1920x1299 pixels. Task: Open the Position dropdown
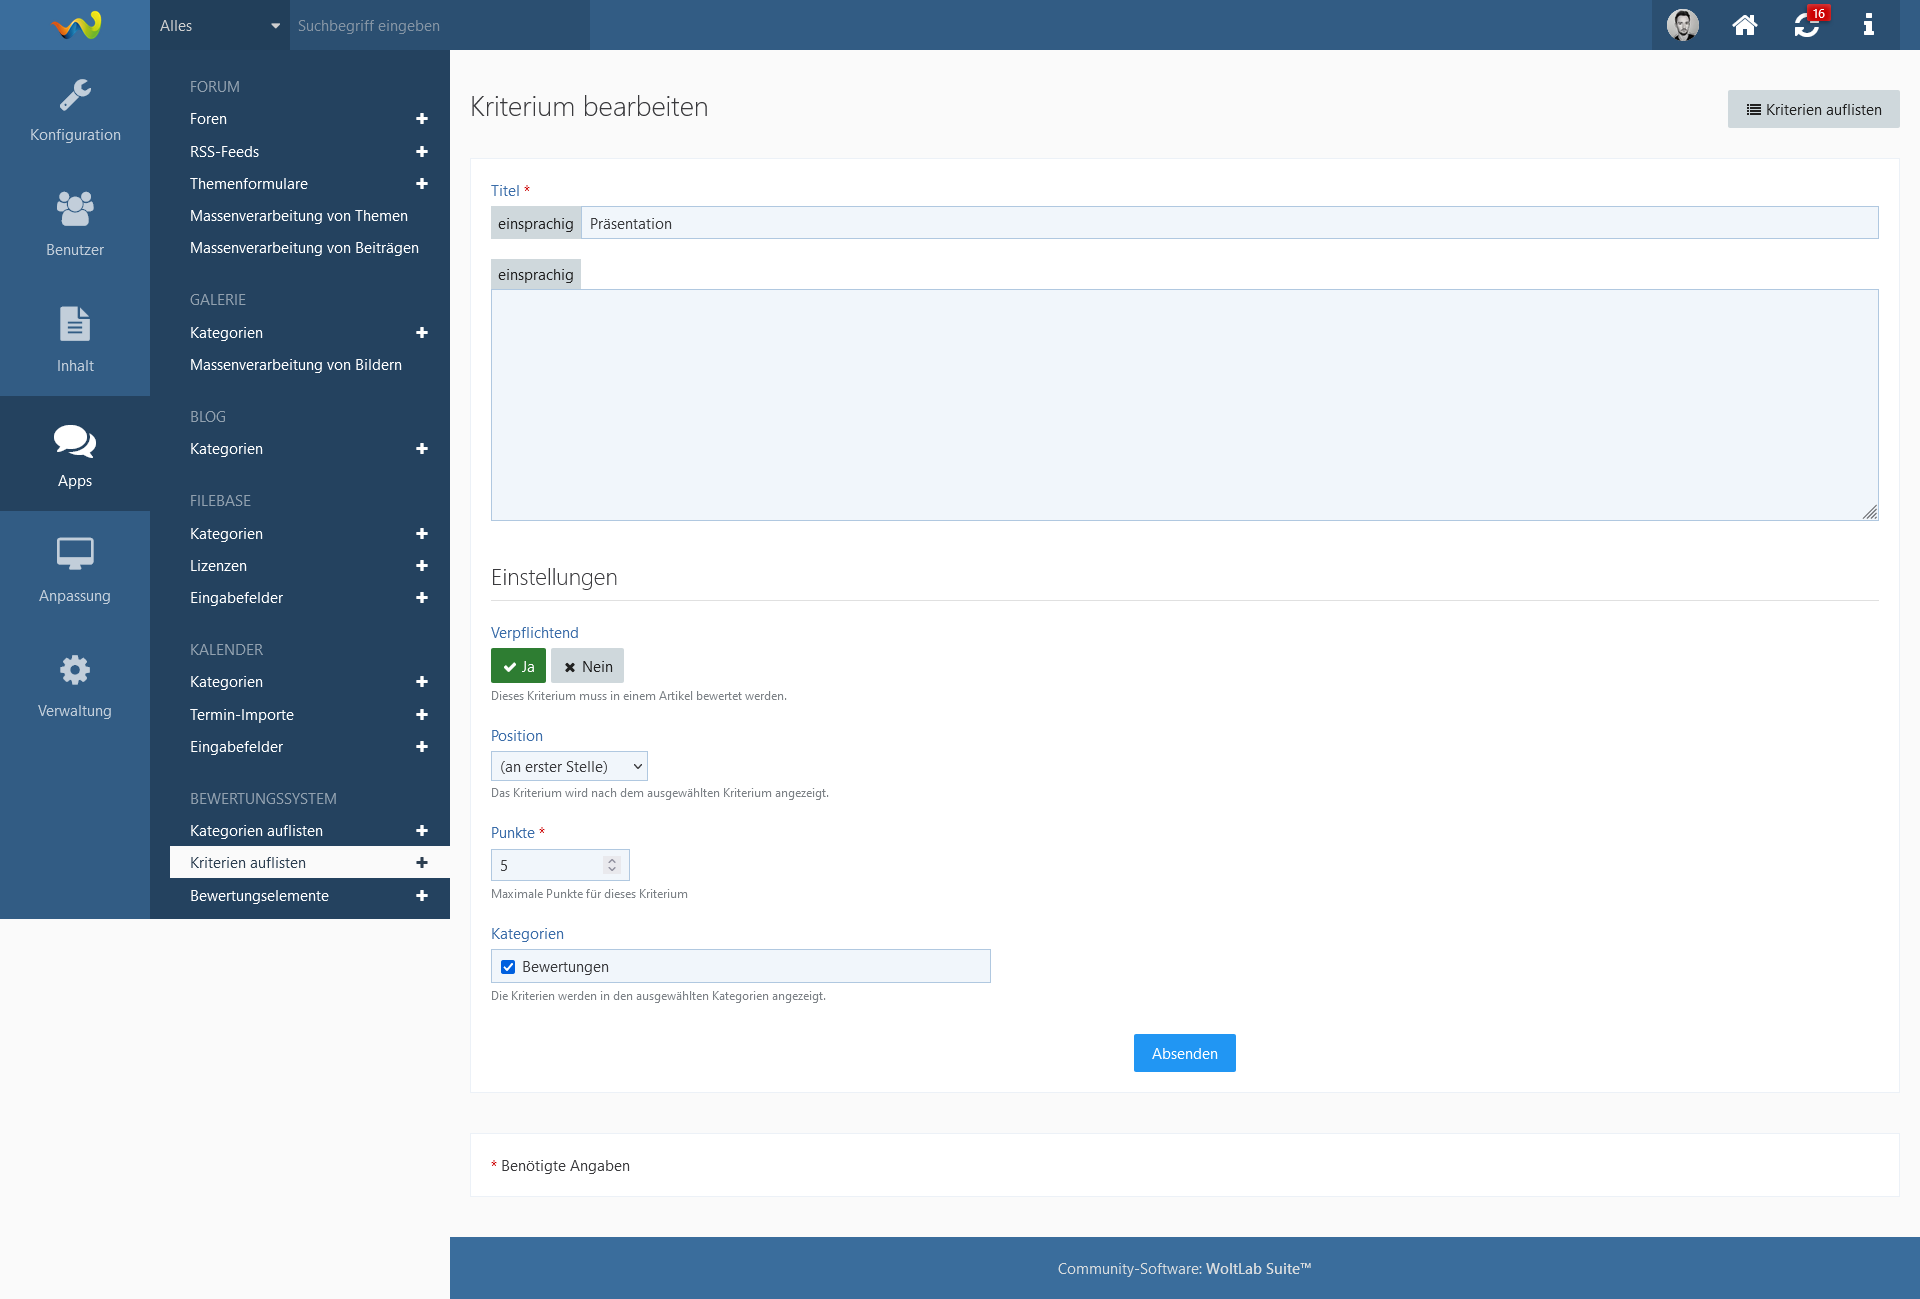569,767
